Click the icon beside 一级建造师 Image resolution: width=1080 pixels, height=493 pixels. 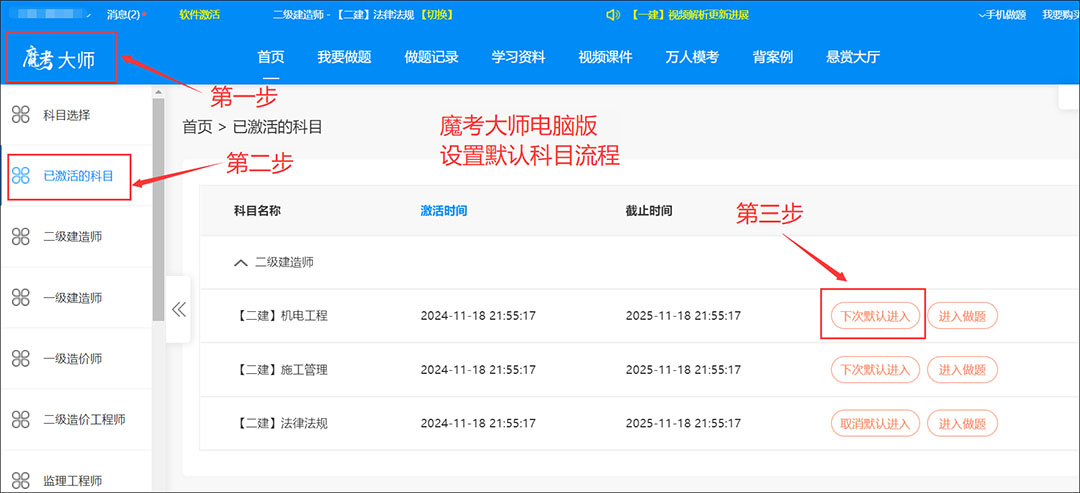click(x=21, y=297)
